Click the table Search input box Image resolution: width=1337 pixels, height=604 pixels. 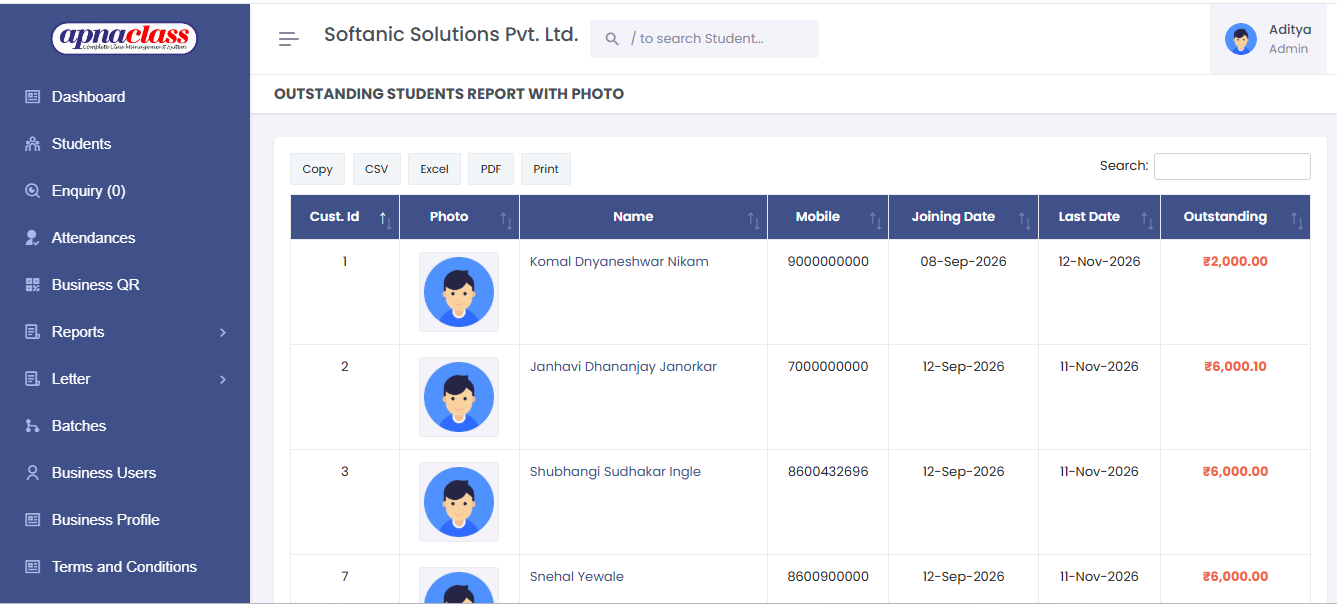point(1232,166)
